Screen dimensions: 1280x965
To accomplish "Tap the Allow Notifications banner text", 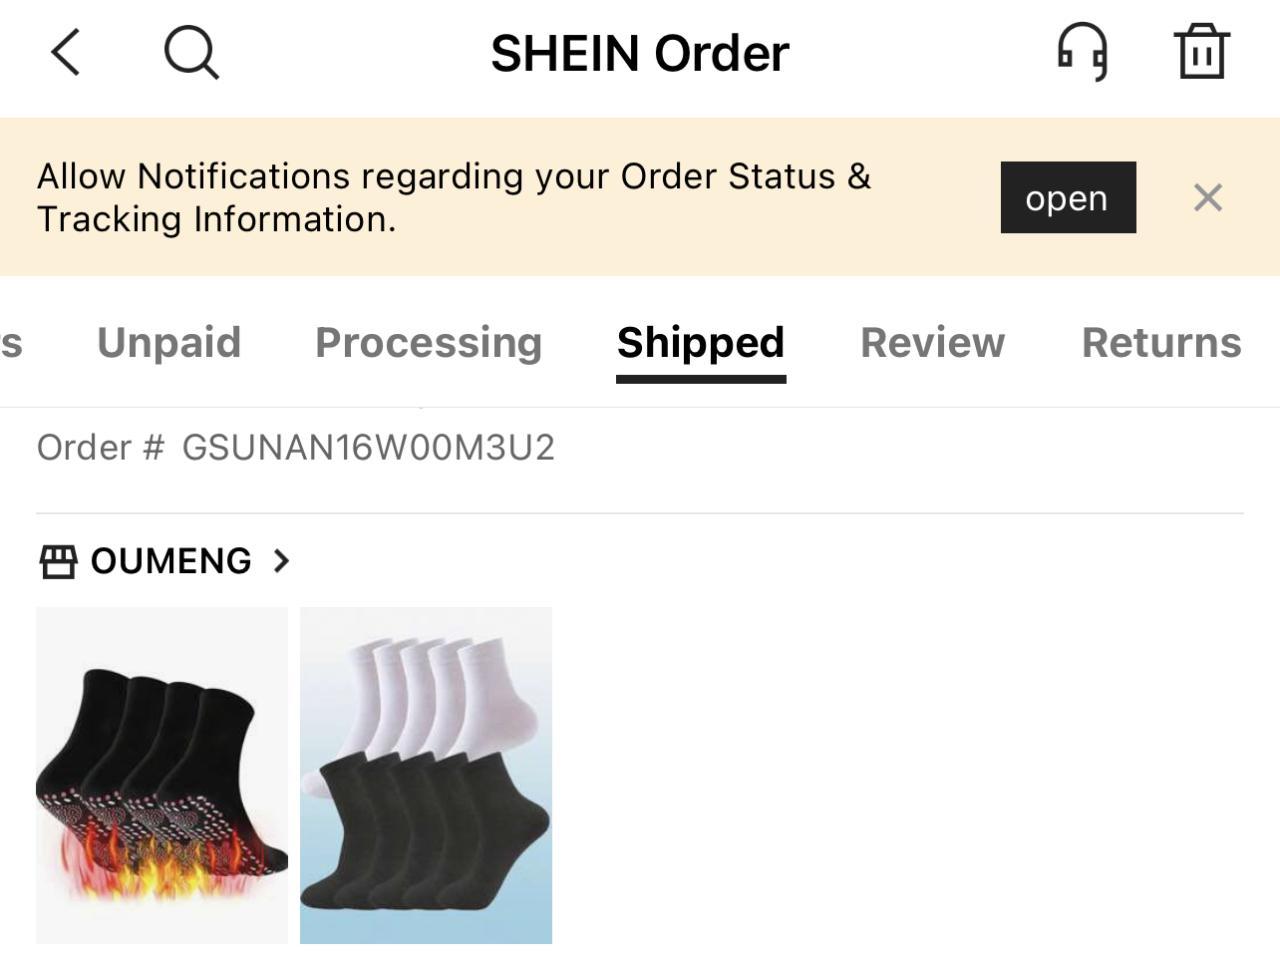I will click(x=453, y=198).
